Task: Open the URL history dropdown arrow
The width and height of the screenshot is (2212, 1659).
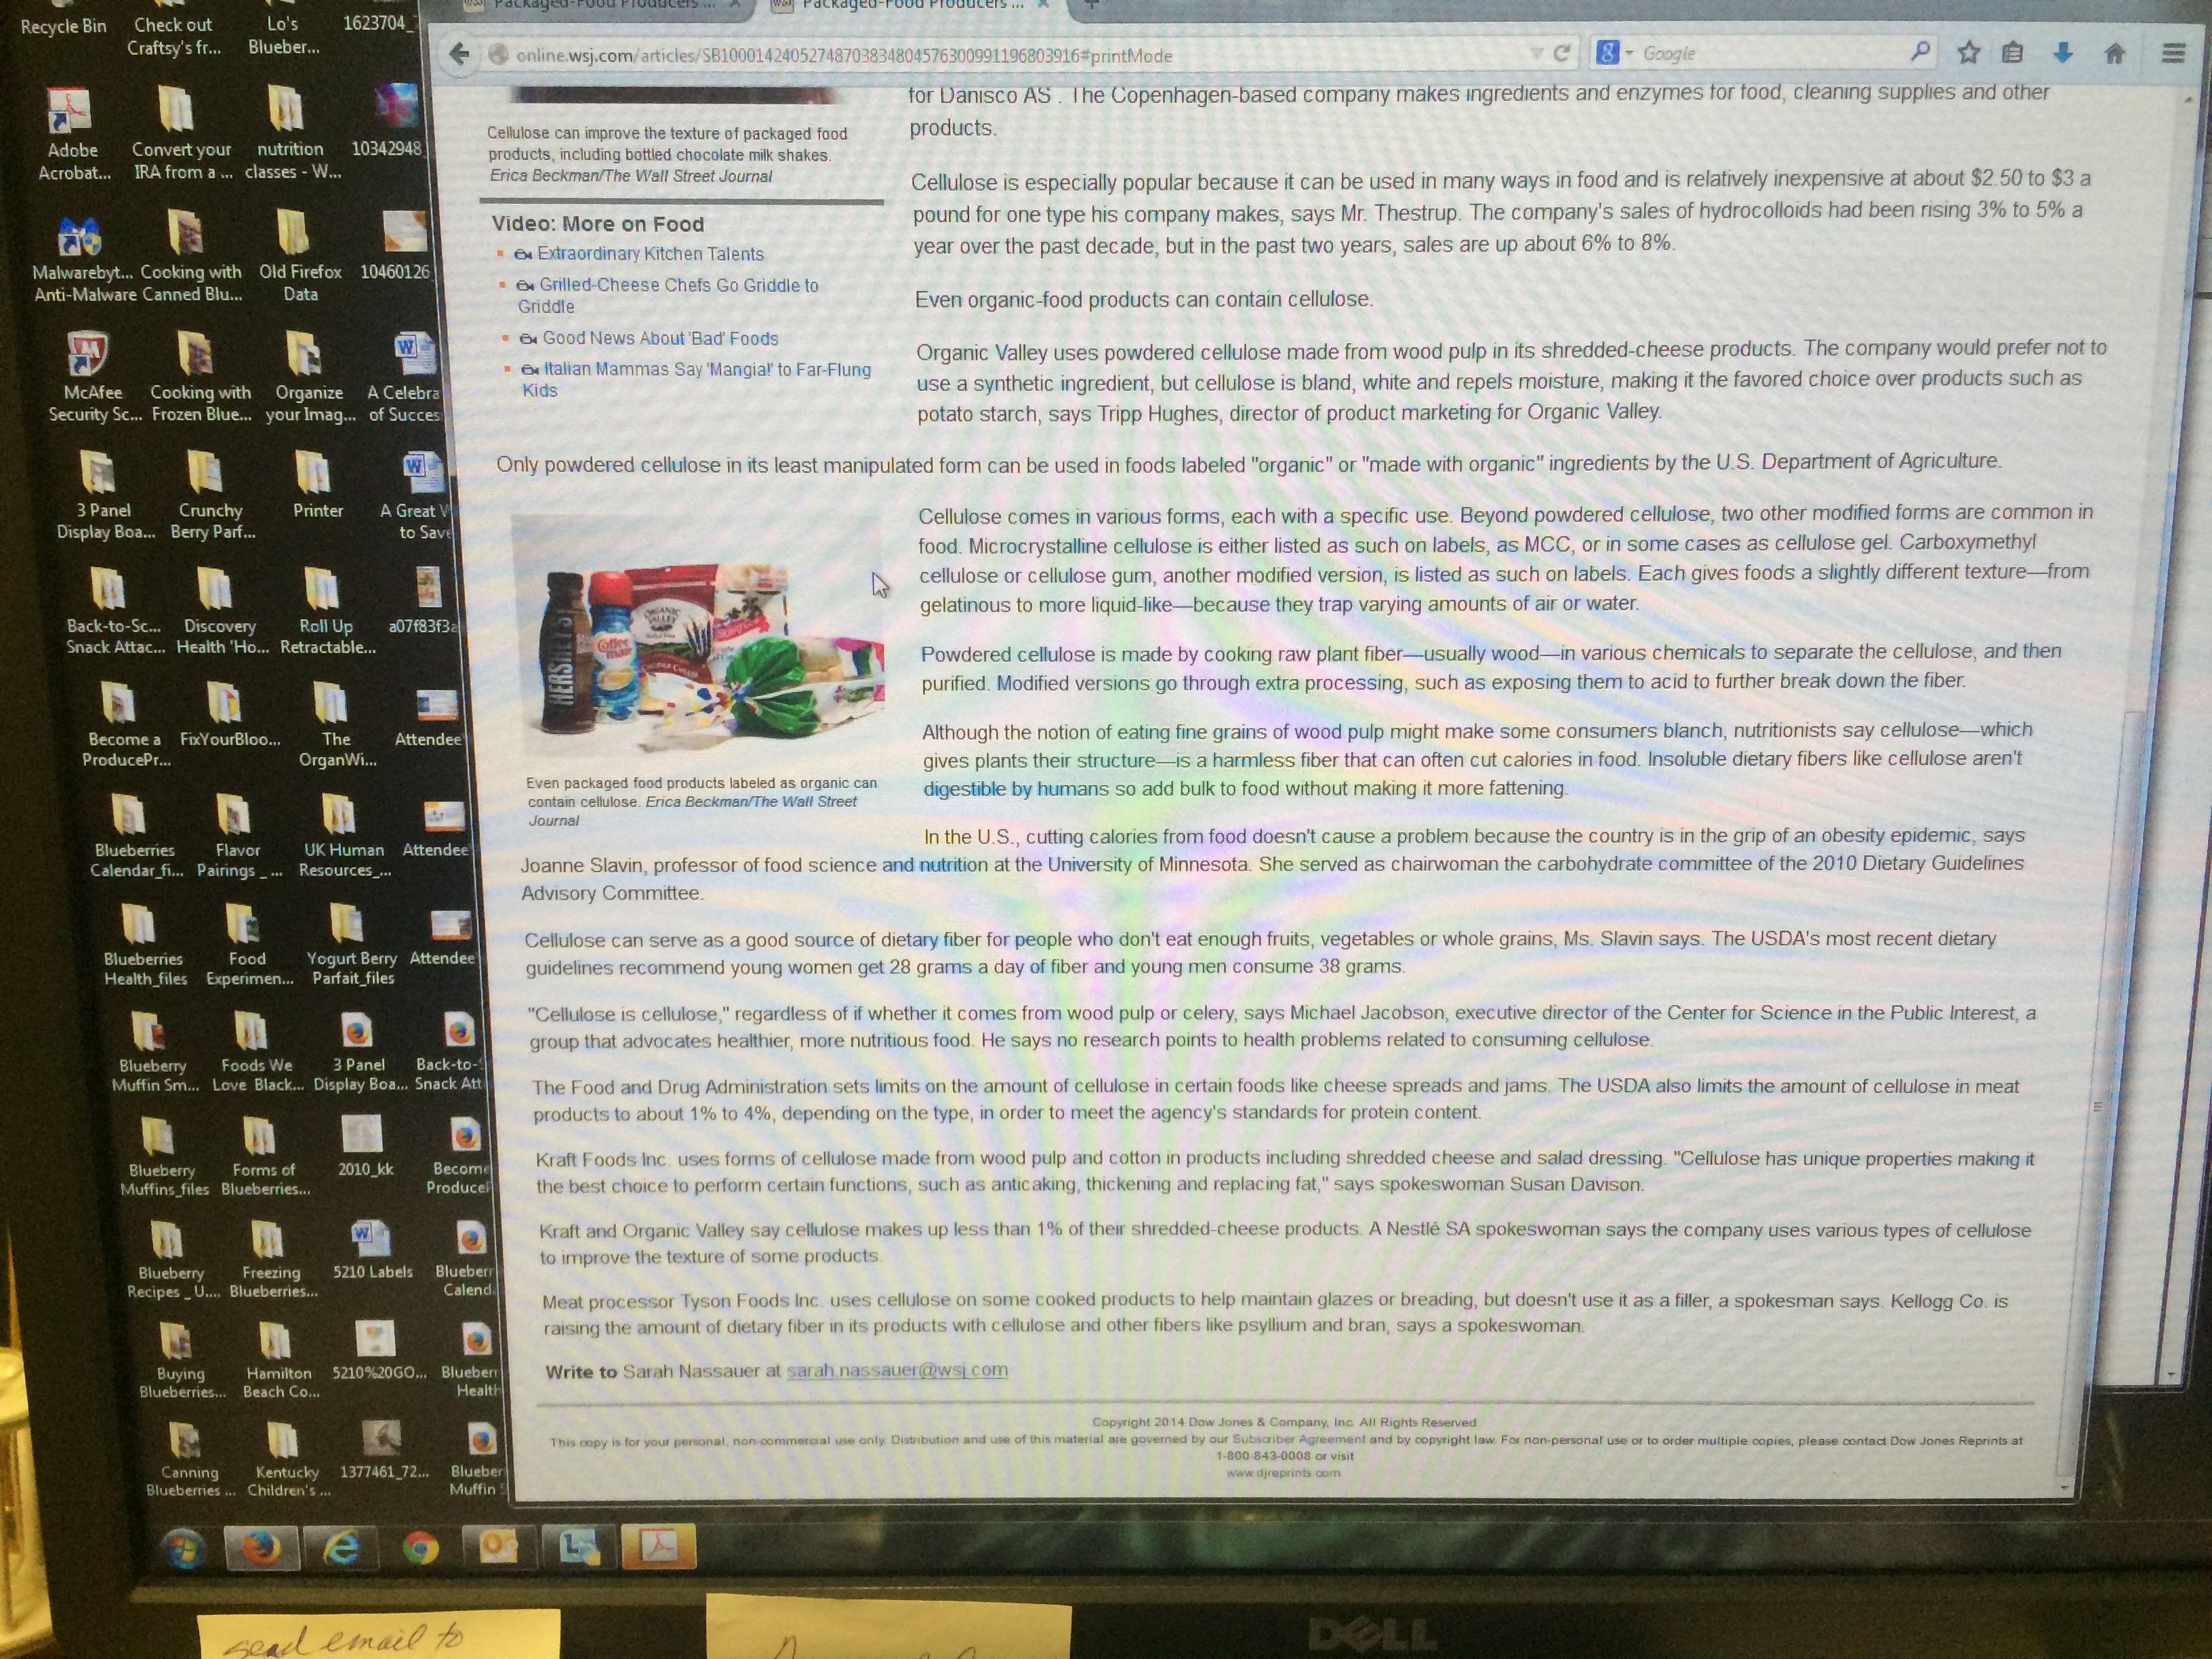Action: tap(1536, 54)
